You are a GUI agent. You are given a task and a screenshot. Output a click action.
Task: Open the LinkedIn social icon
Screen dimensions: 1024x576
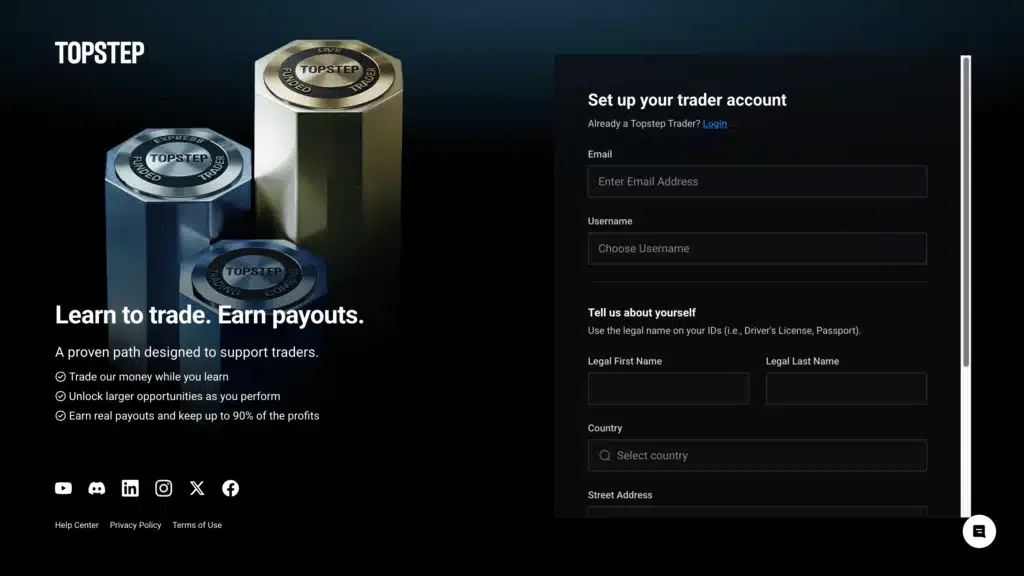(130, 488)
